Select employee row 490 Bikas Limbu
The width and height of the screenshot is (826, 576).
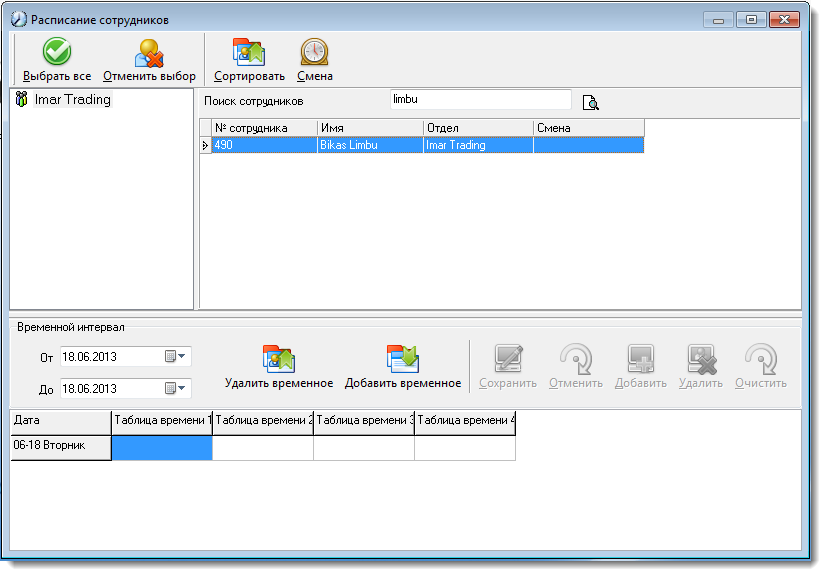point(428,145)
